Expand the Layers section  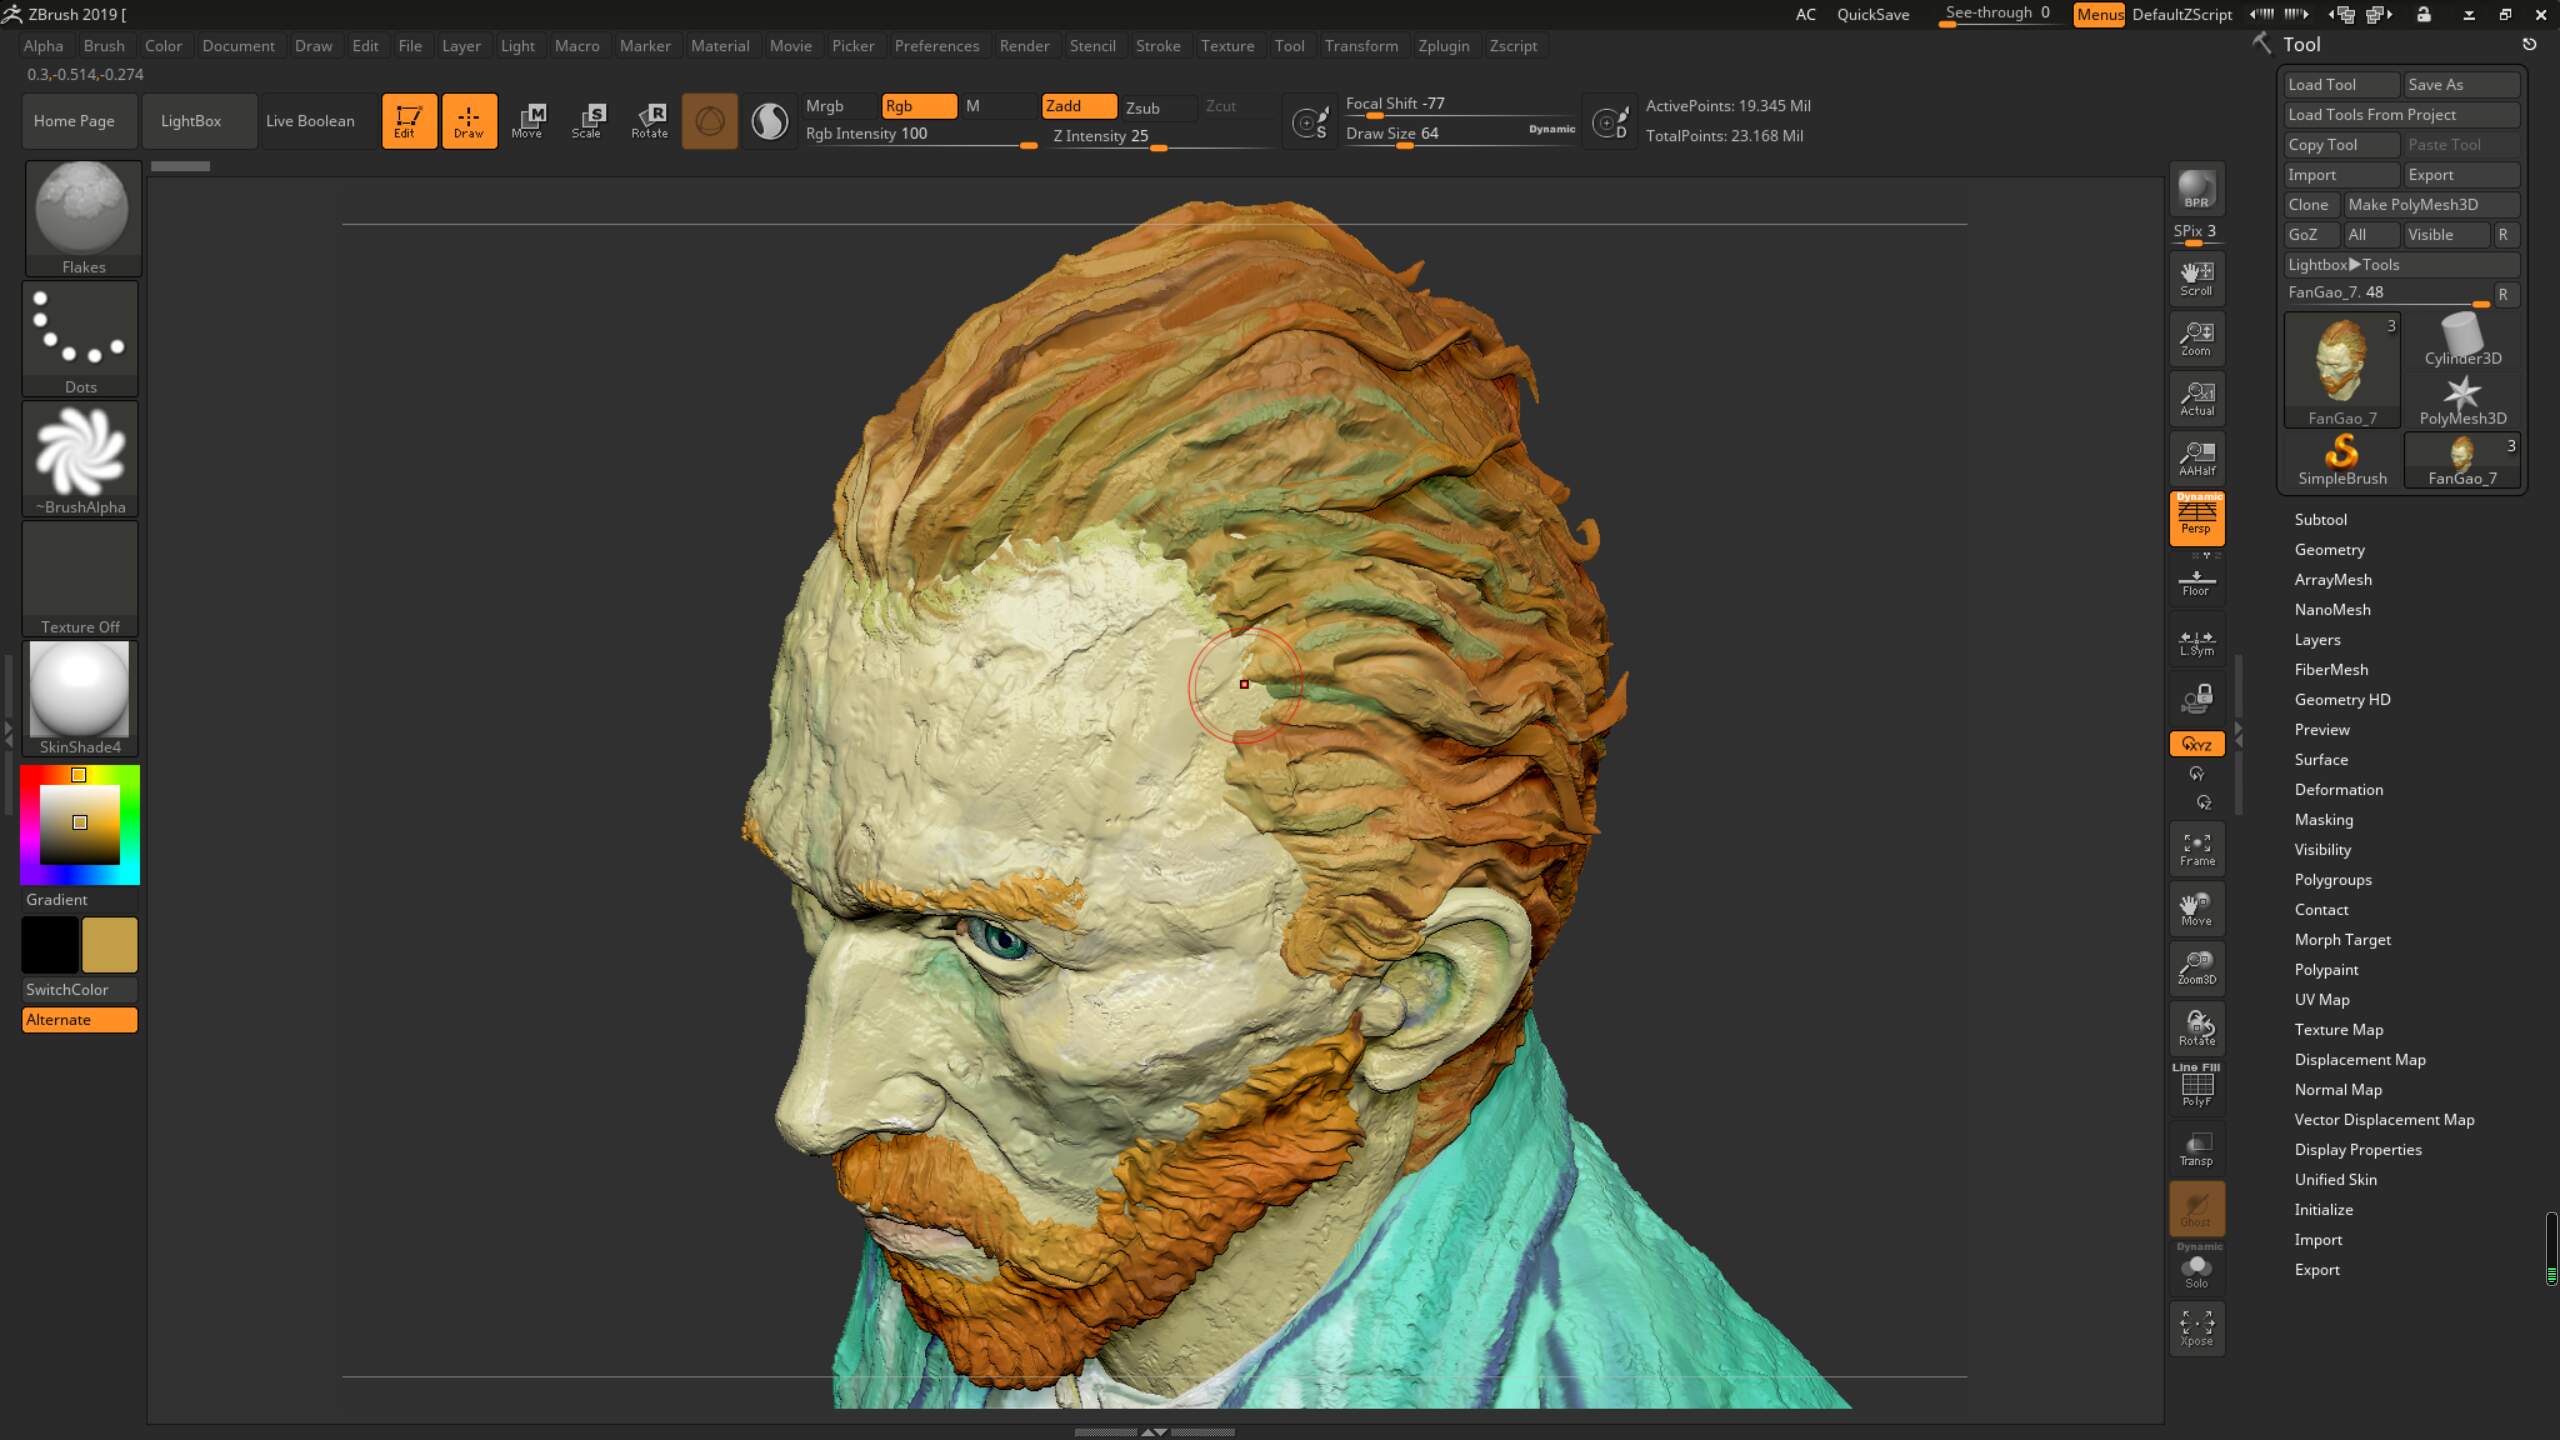coord(2317,639)
